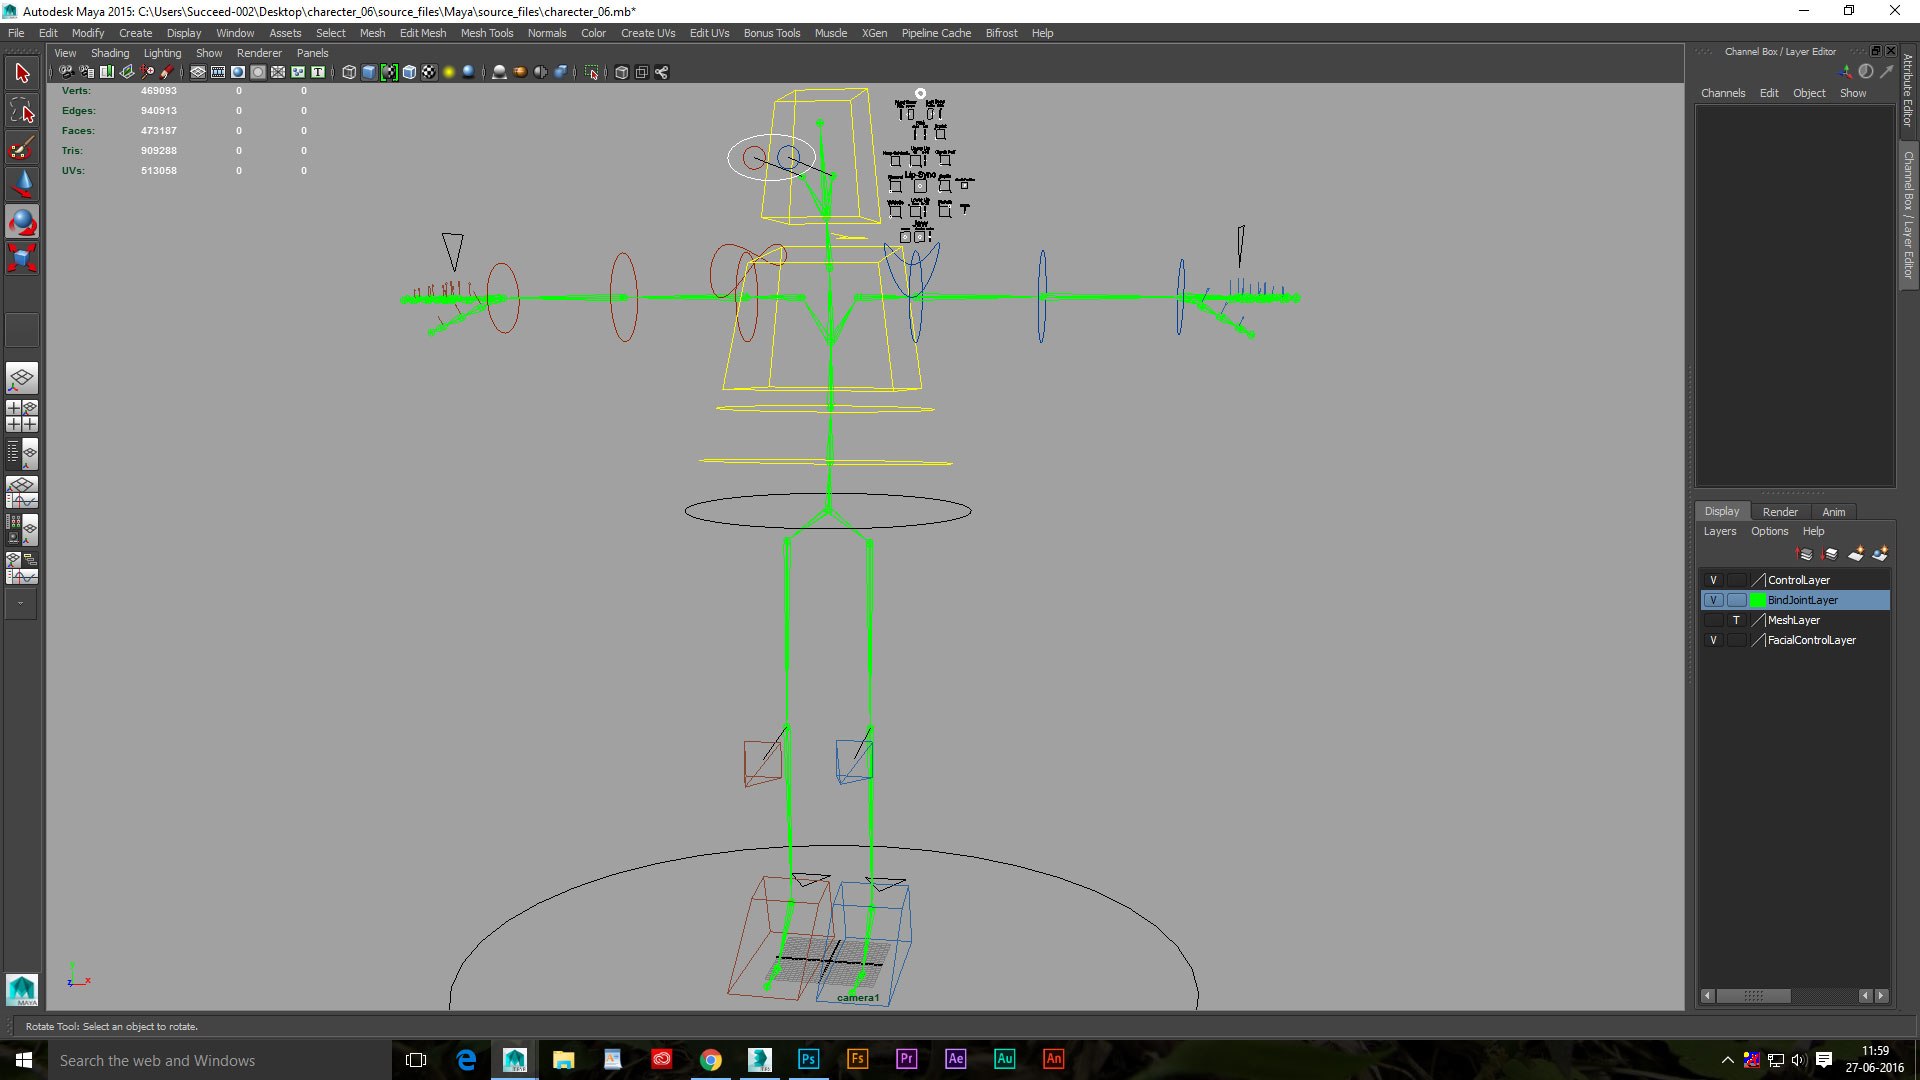The image size is (1920, 1080).
Task: Toggle visibility of ControlLayer
Action: pos(1713,580)
